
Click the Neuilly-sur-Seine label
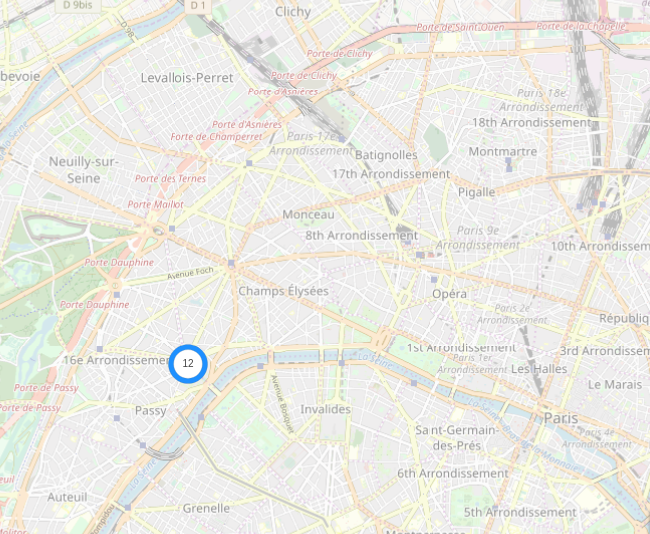coord(83,170)
